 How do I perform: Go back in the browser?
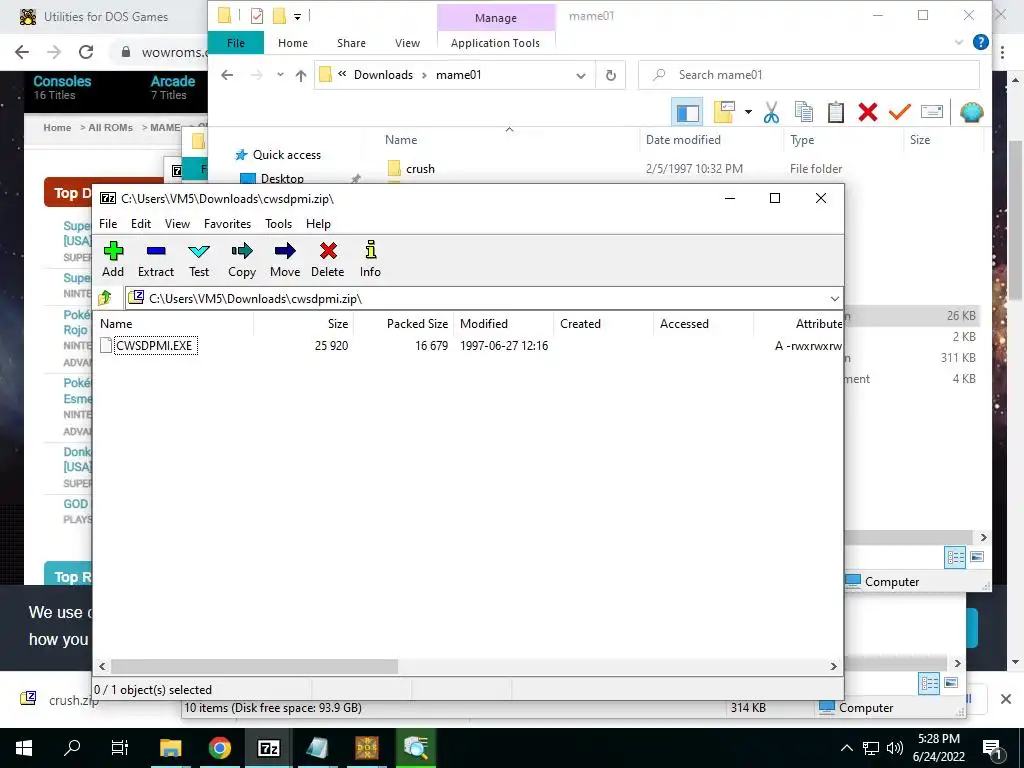(22, 52)
